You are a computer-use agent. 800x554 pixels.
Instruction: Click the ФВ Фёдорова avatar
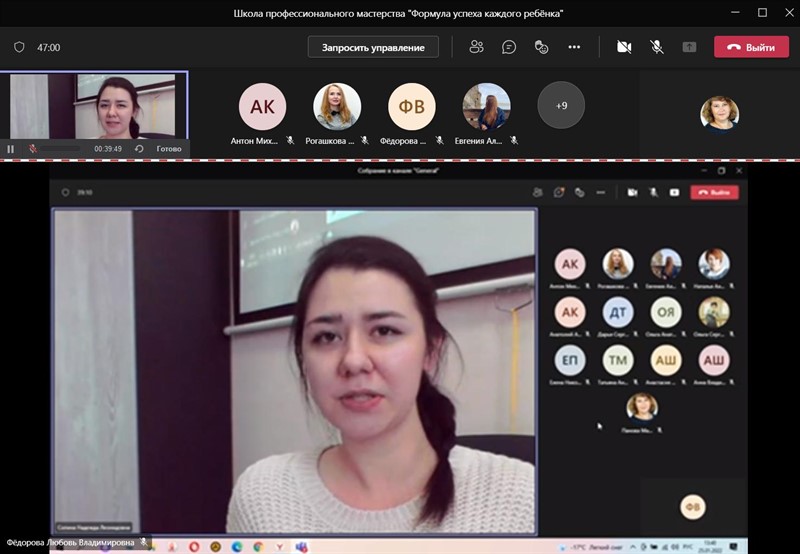tap(412, 107)
